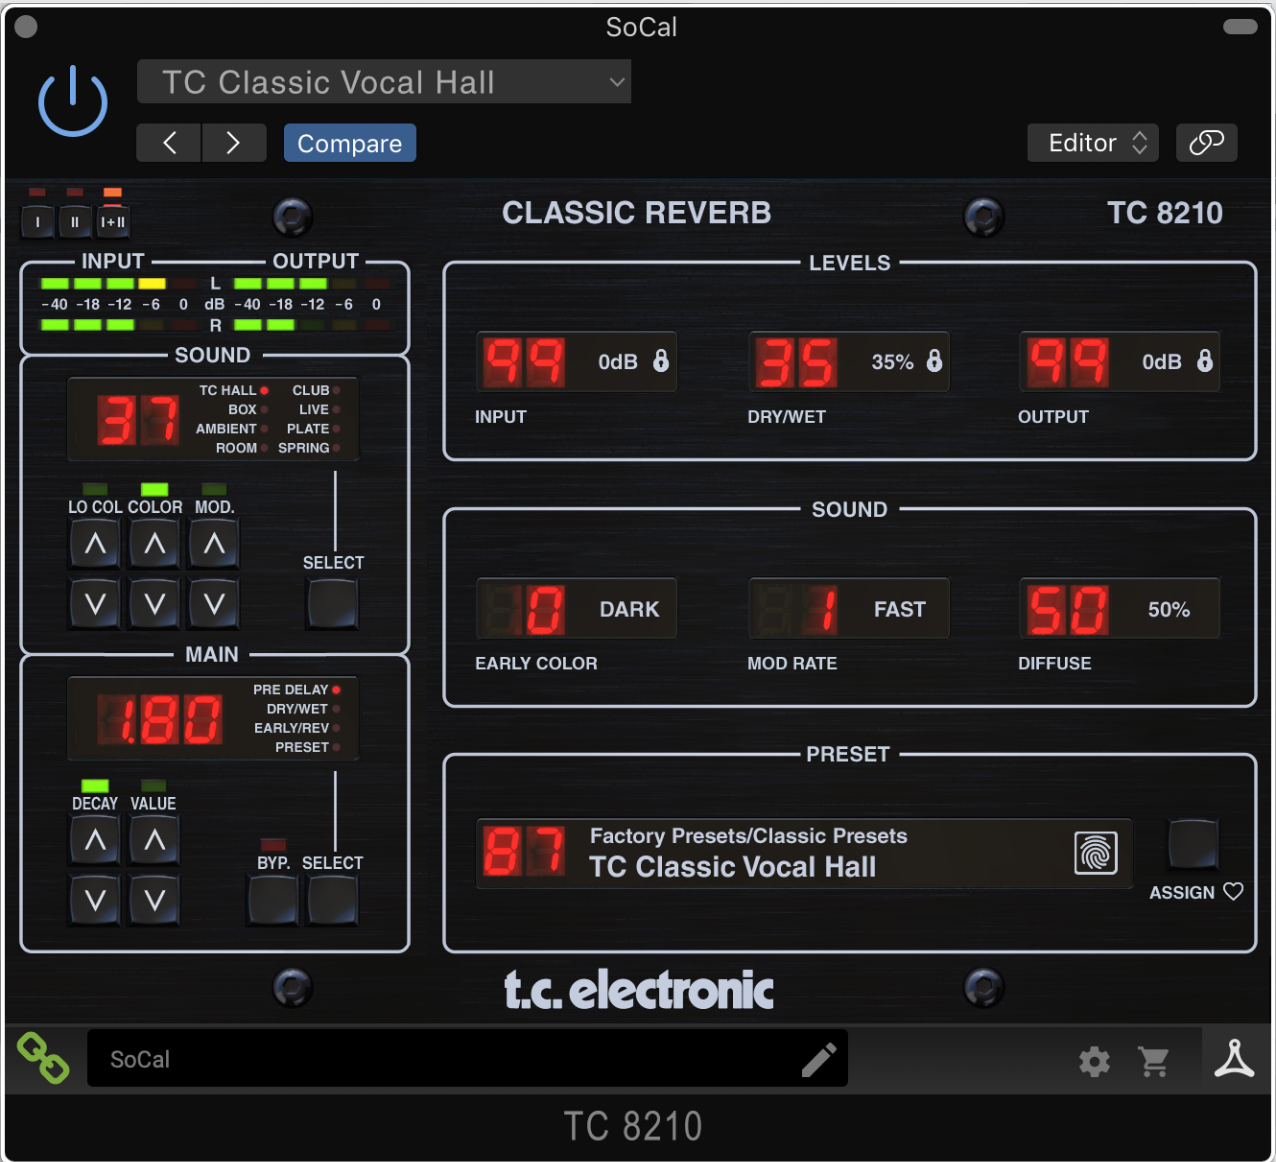Click the BYP. bypass button

pos(273,900)
